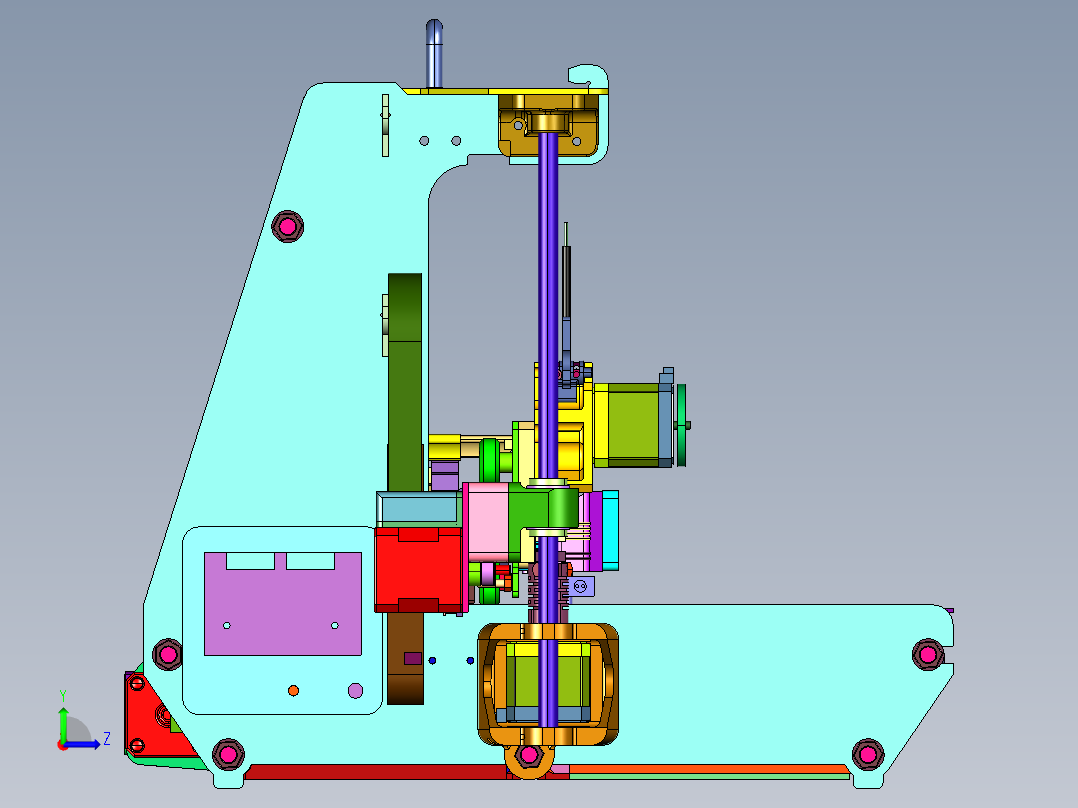This screenshot has height=808, width=1078.
Task: Select the orange strip along the right base
Action: click(x=710, y=769)
